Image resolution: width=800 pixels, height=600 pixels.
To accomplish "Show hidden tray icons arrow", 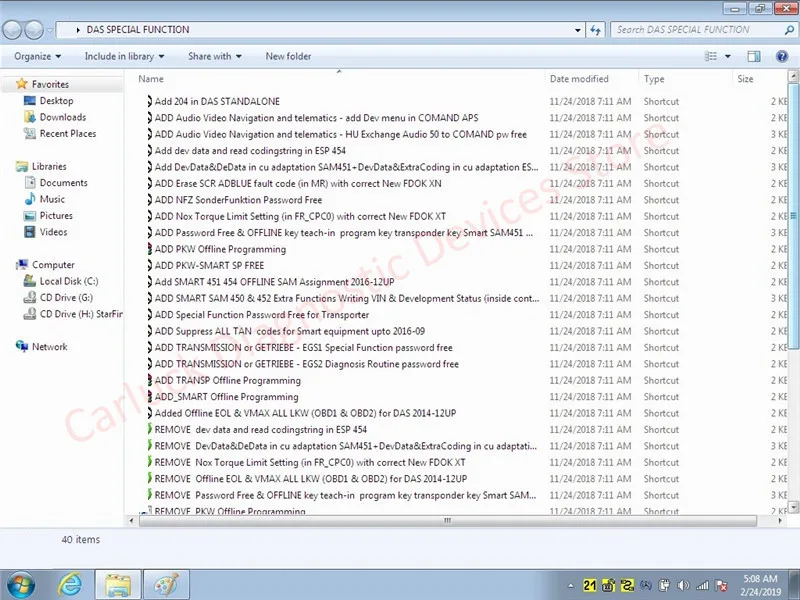I will [x=571, y=585].
